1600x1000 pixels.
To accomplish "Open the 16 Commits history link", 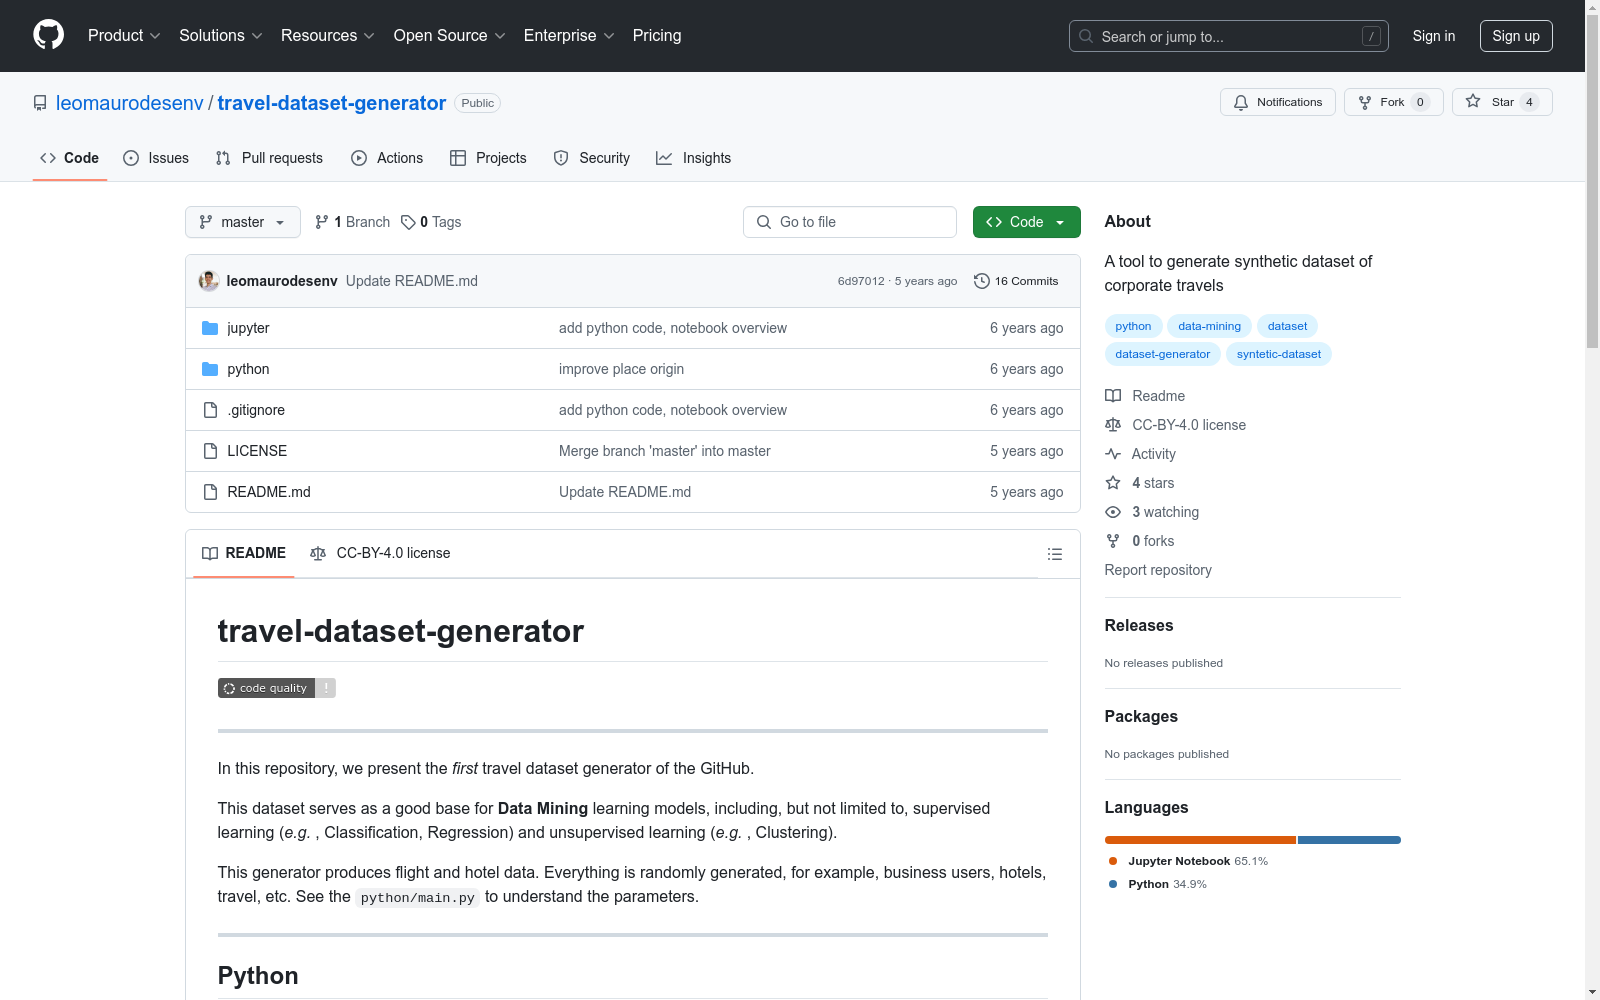I will click(x=1016, y=281).
